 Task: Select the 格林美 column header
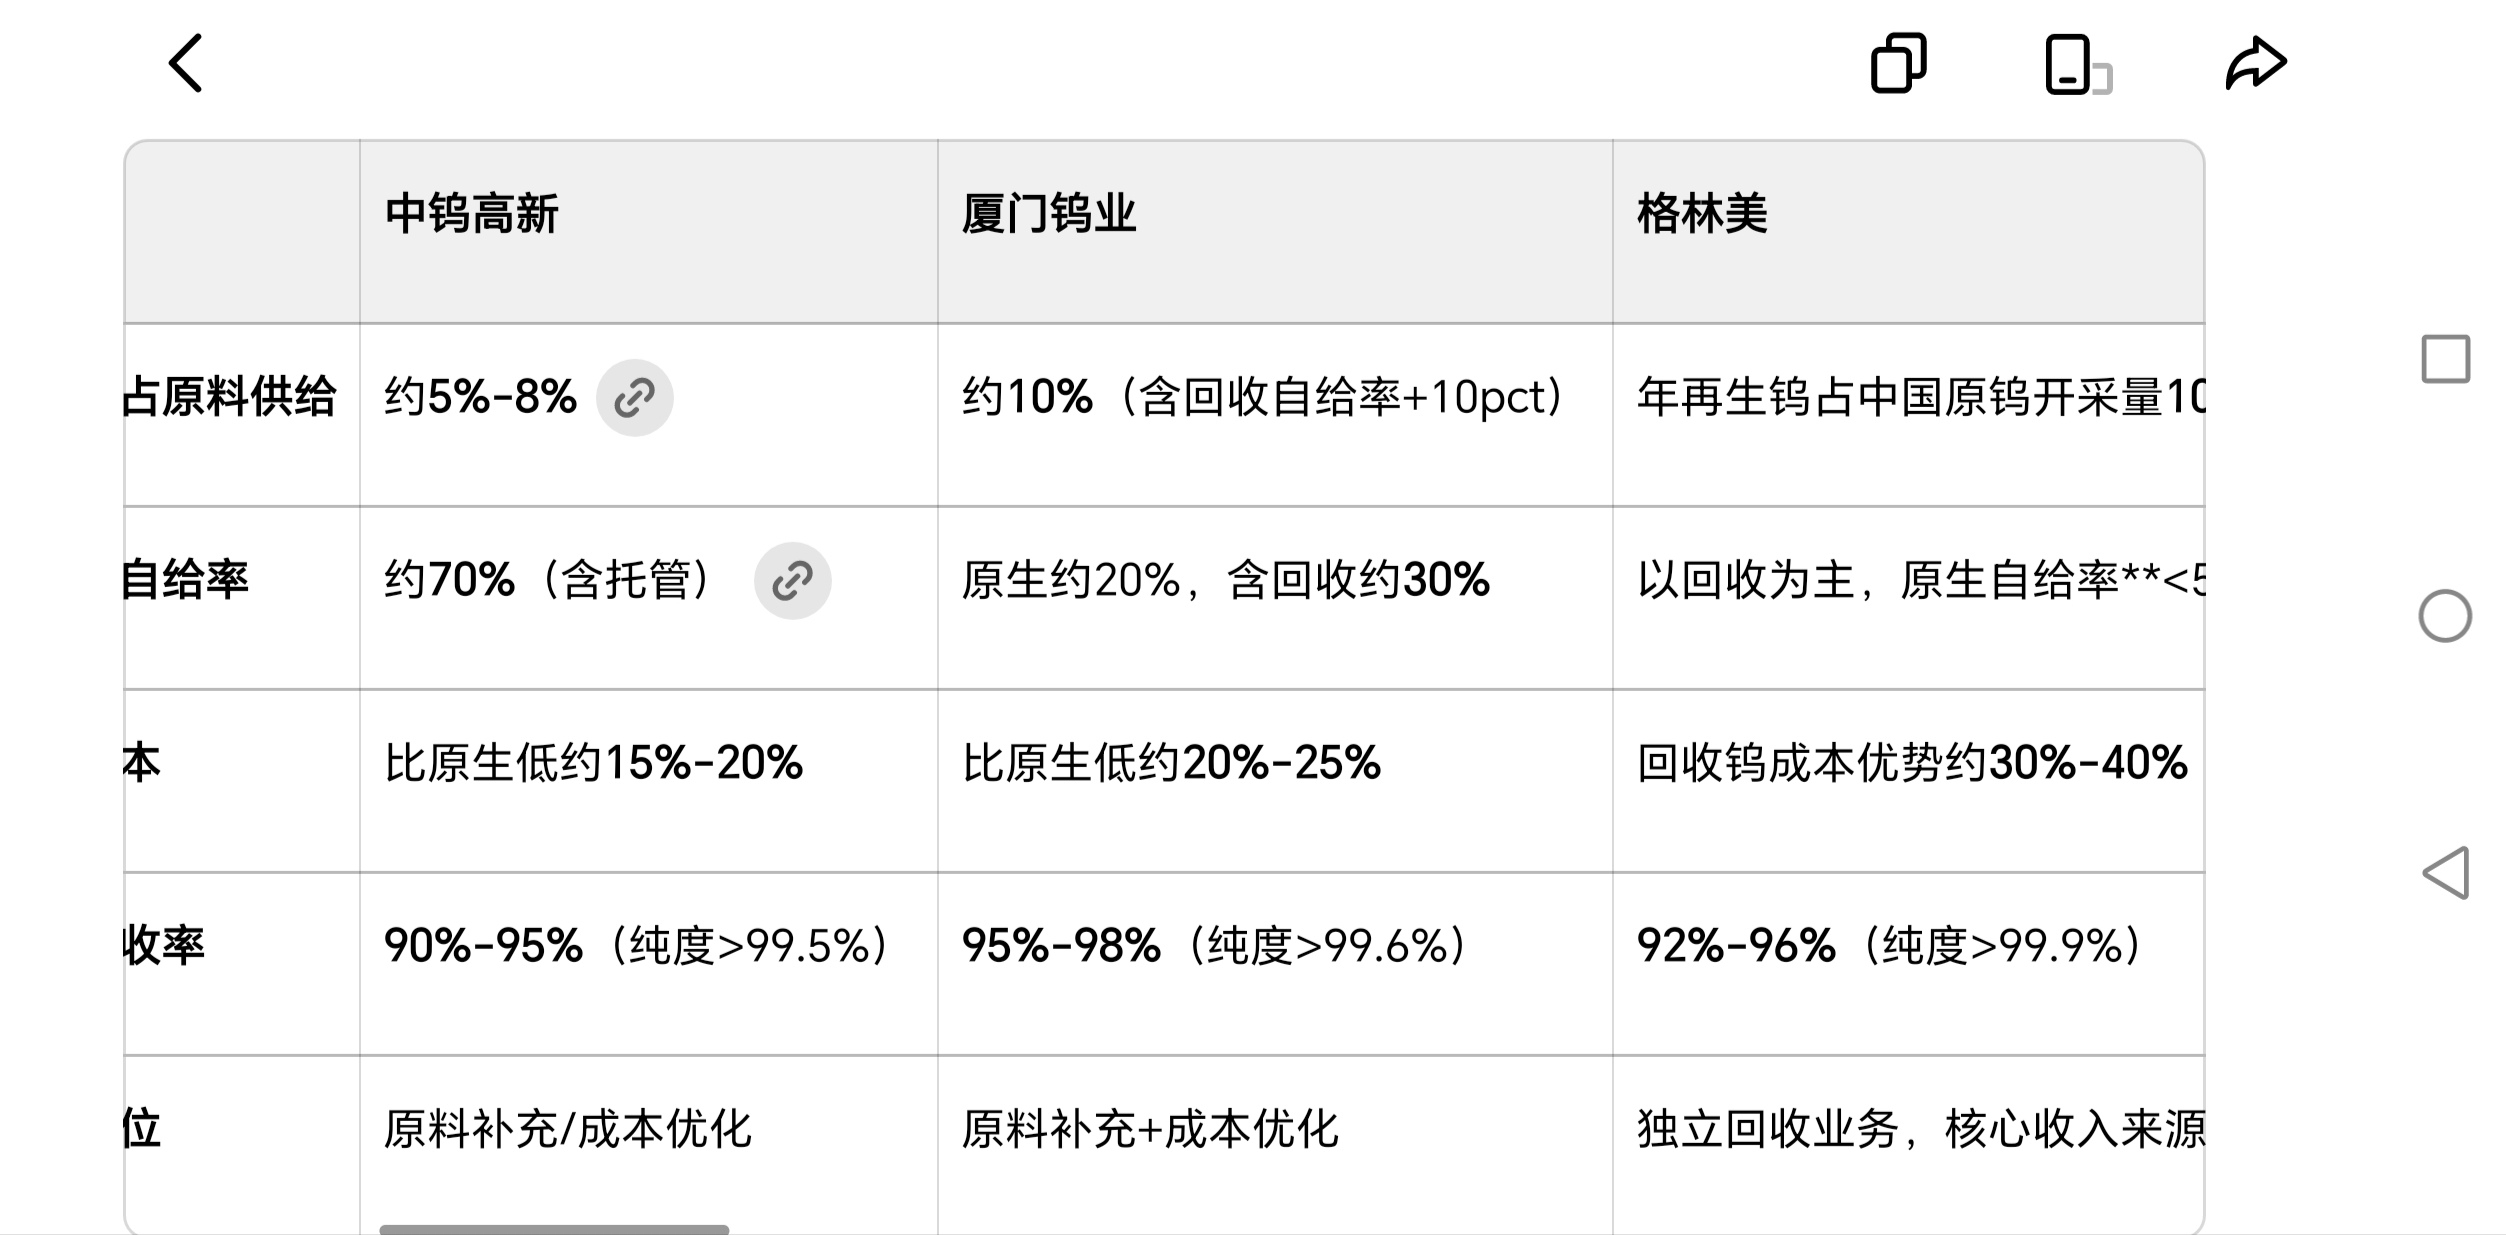[x=1702, y=214]
